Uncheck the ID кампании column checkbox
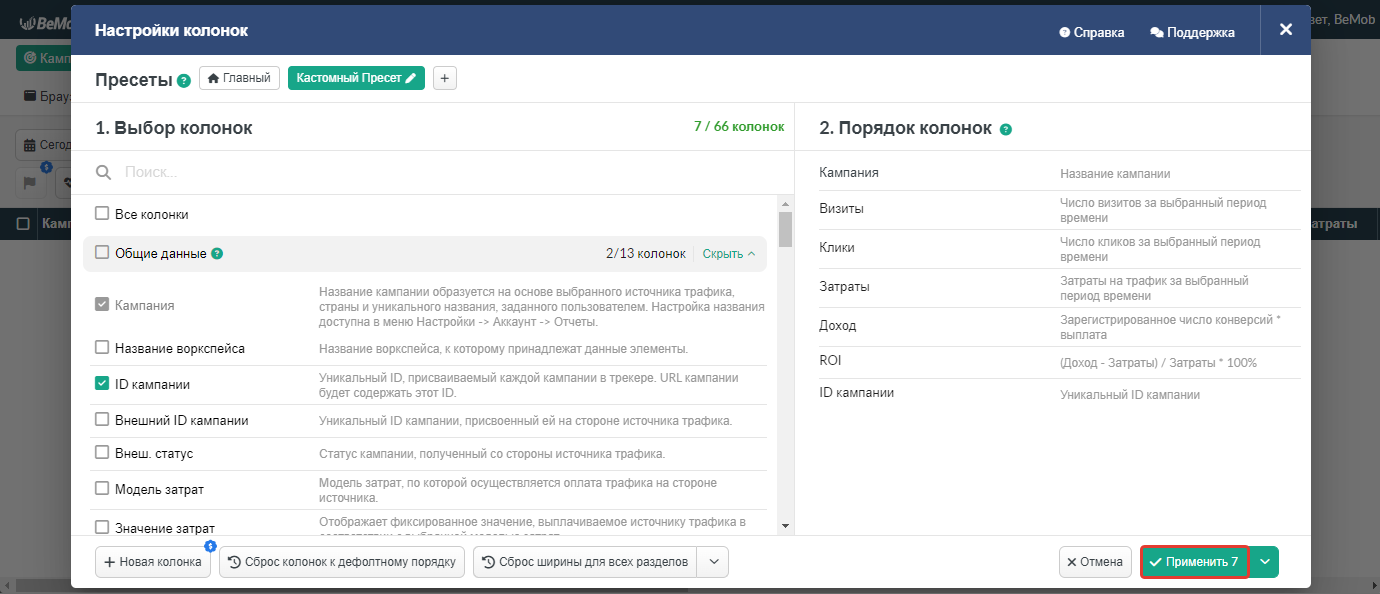Image resolution: width=1380 pixels, height=594 pixels. point(102,383)
